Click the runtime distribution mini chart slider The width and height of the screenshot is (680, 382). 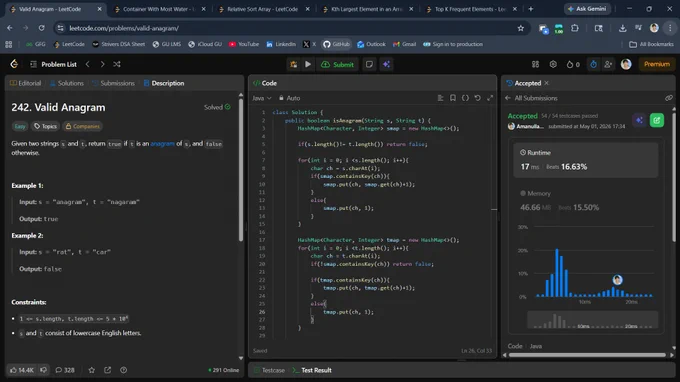(592, 320)
